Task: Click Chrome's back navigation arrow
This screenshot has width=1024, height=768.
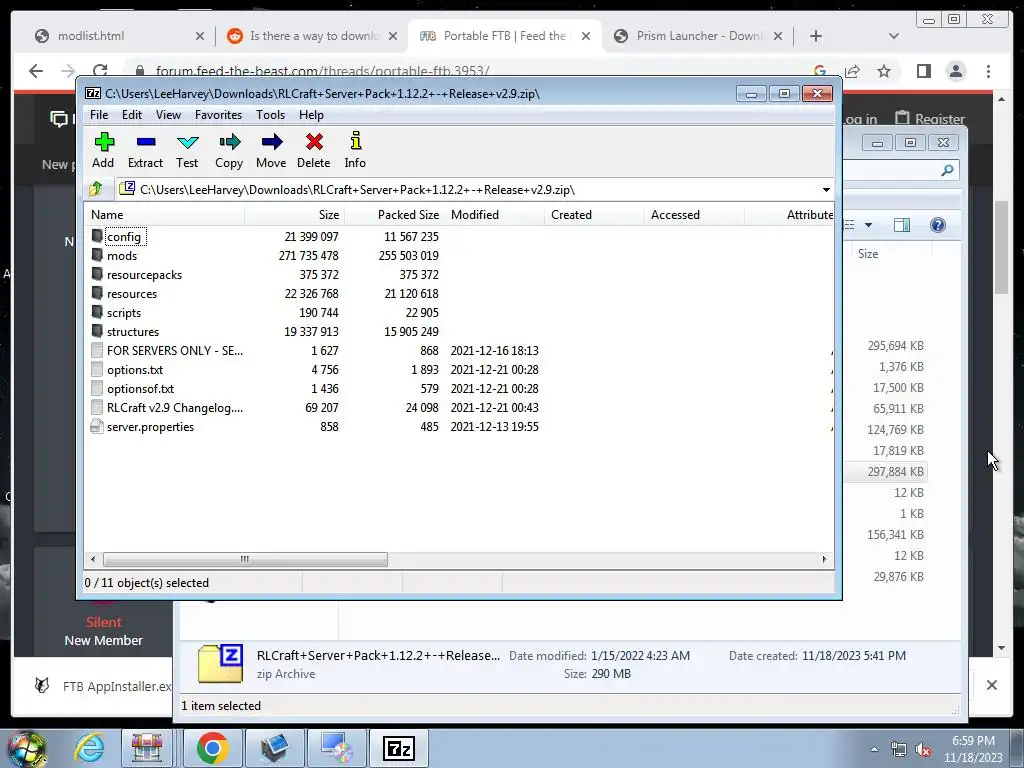Action: [36, 71]
